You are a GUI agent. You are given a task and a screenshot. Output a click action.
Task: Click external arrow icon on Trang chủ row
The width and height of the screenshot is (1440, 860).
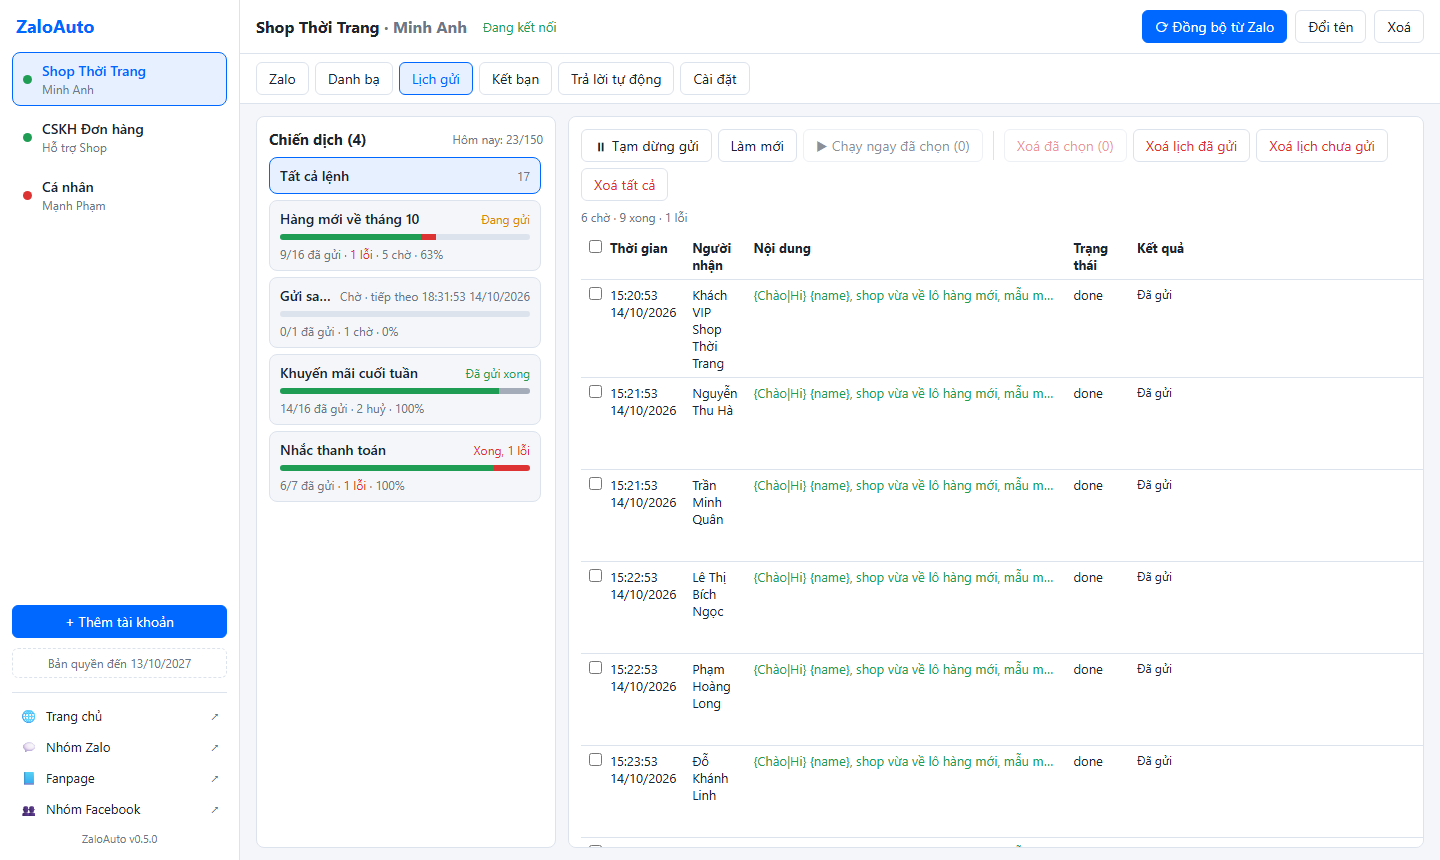[215, 717]
